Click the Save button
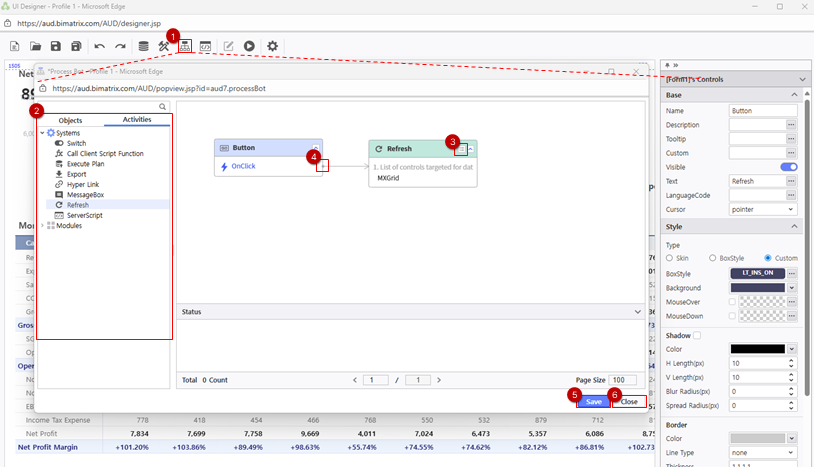This screenshot has width=814, height=467. [594, 401]
